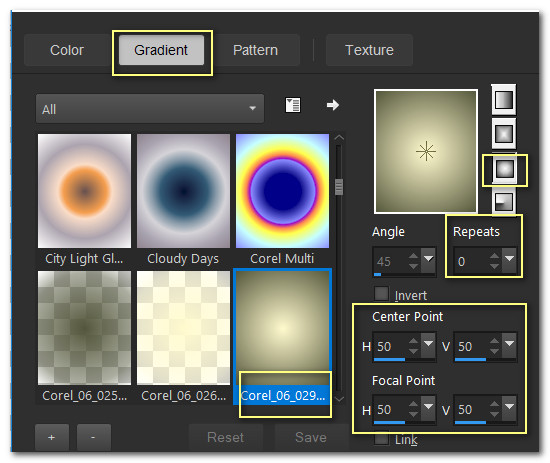The height and width of the screenshot is (463, 550).
Task: Open Focal Point V dropdown arrow
Action: pos(509,408)
